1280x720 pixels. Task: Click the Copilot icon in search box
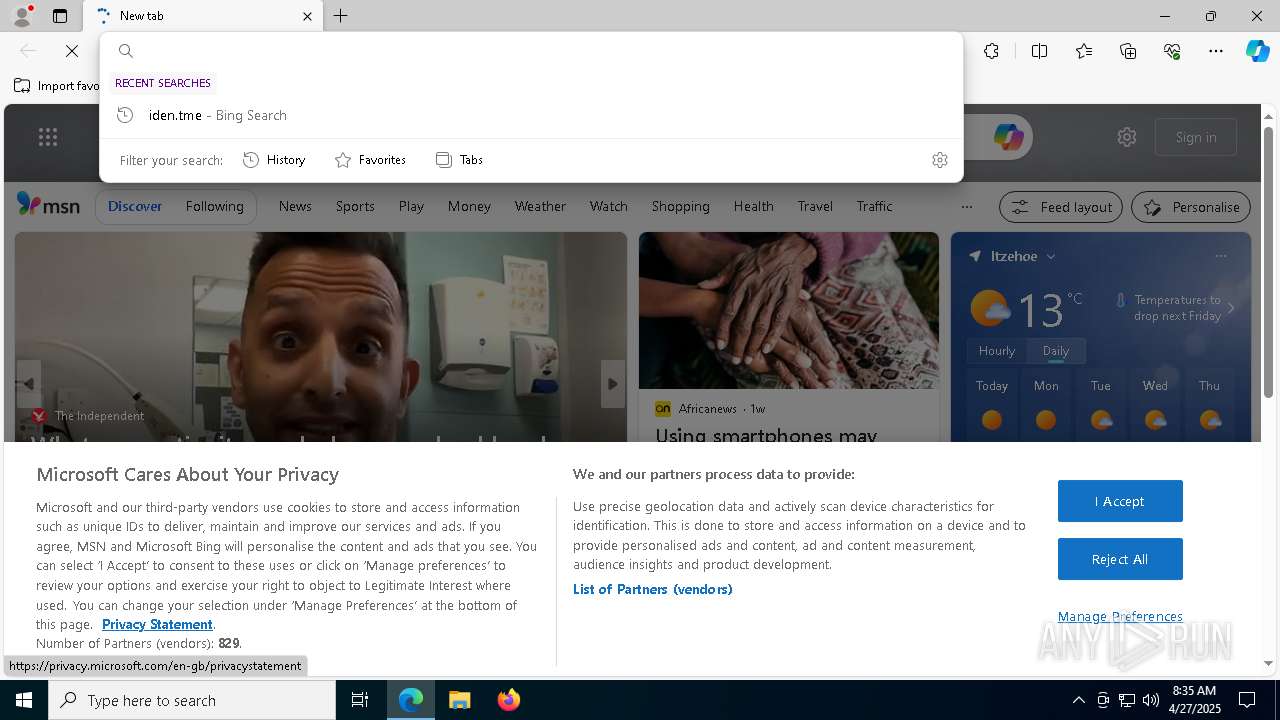tap(1008, 137)
